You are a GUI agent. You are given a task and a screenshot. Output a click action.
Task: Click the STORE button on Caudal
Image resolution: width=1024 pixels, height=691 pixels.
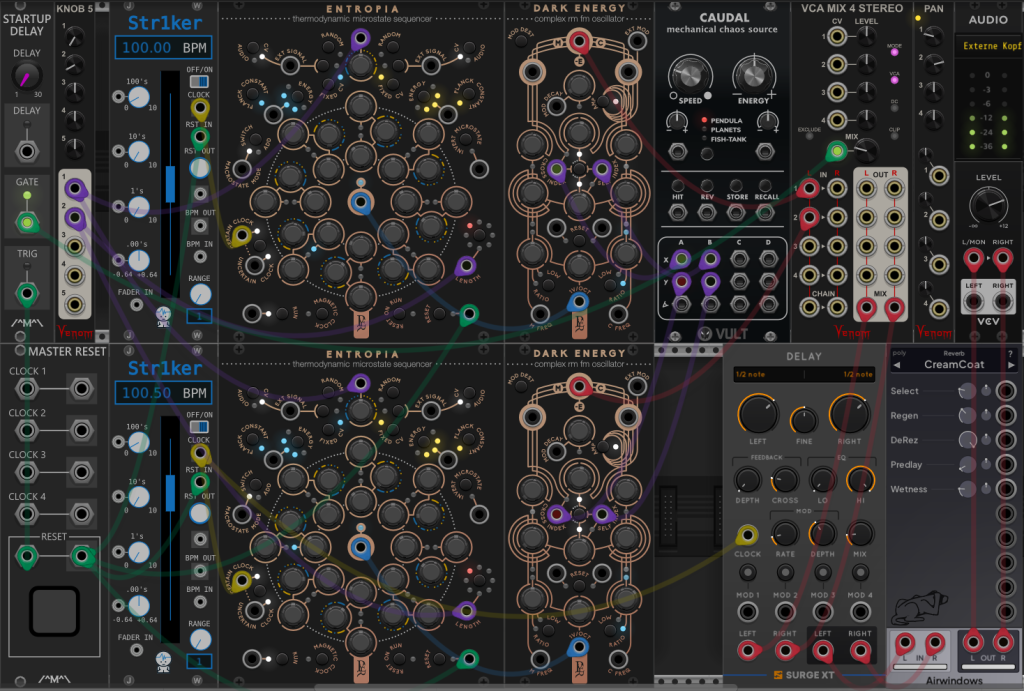(736, 185)
